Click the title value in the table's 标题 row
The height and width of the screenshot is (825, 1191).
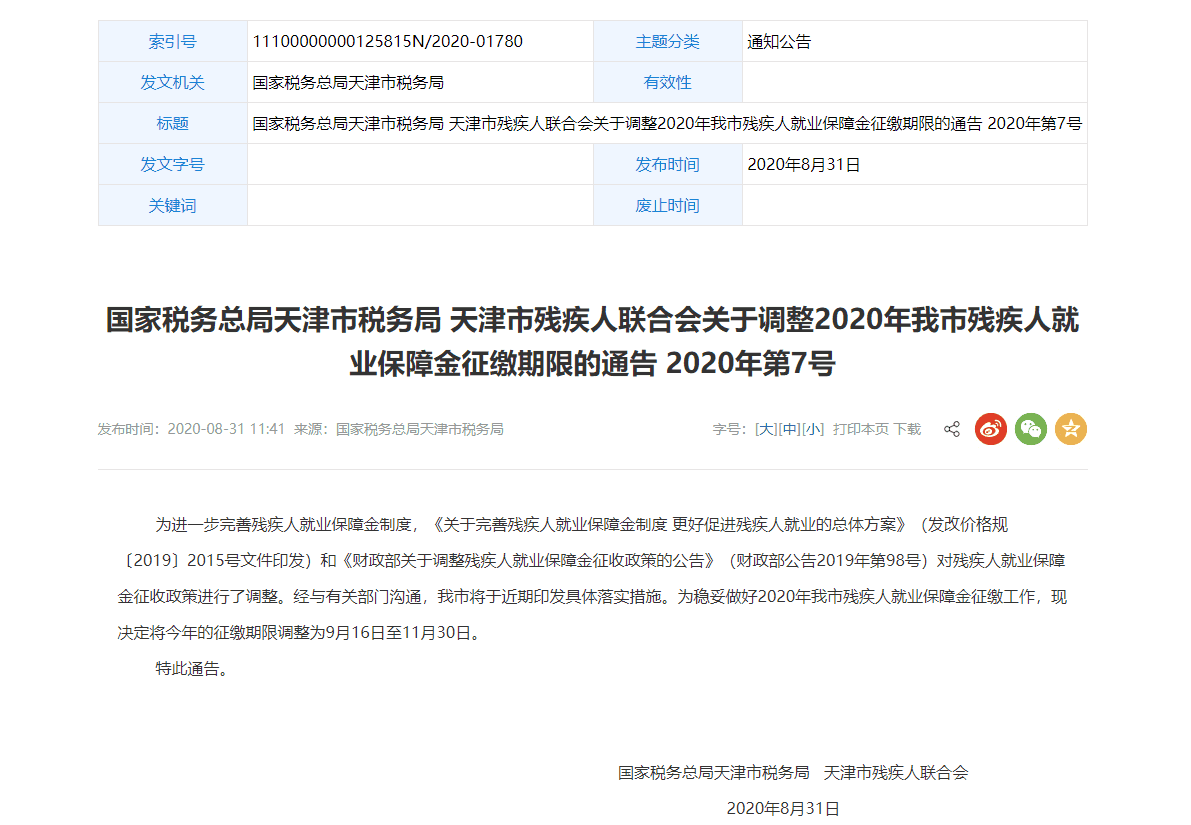coord(667,124)
